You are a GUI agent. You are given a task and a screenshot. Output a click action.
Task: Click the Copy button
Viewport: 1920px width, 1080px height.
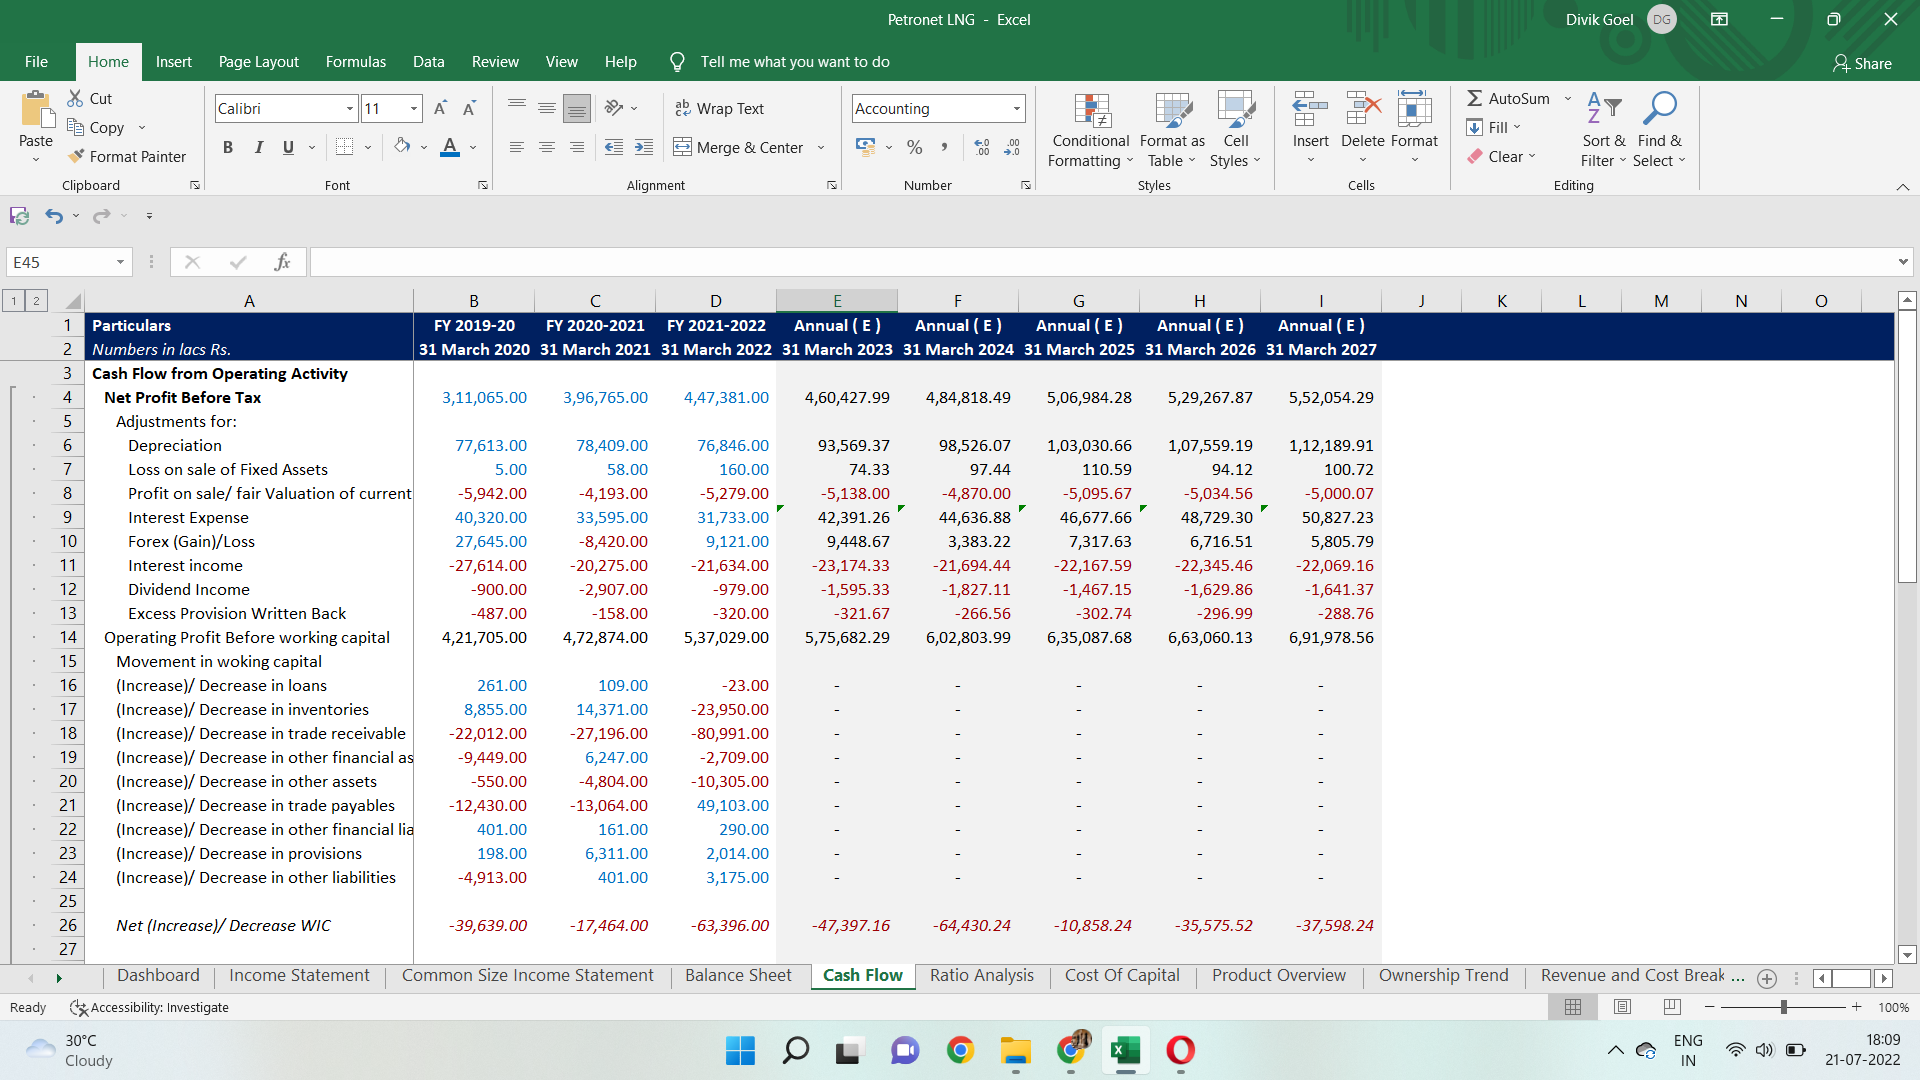(96, 127)
